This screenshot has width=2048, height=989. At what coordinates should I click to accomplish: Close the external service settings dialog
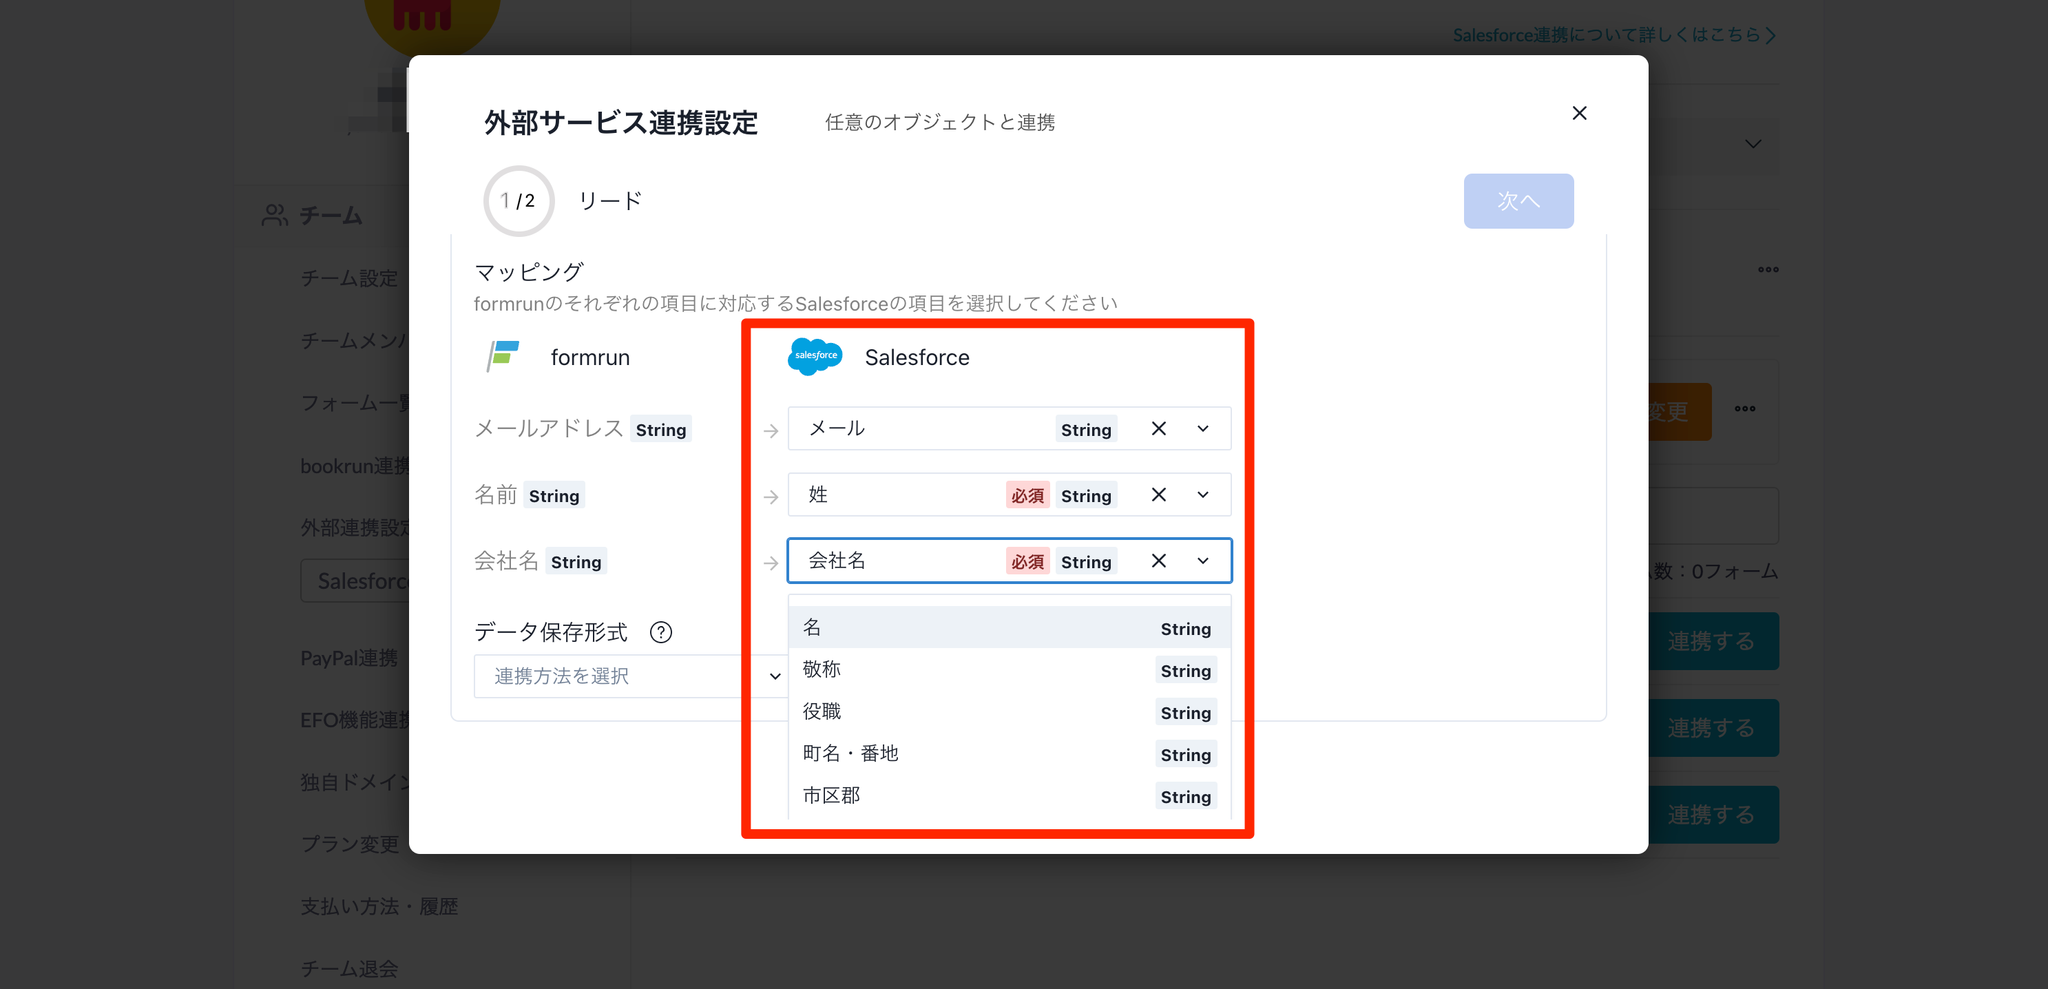coord(1579,113)
